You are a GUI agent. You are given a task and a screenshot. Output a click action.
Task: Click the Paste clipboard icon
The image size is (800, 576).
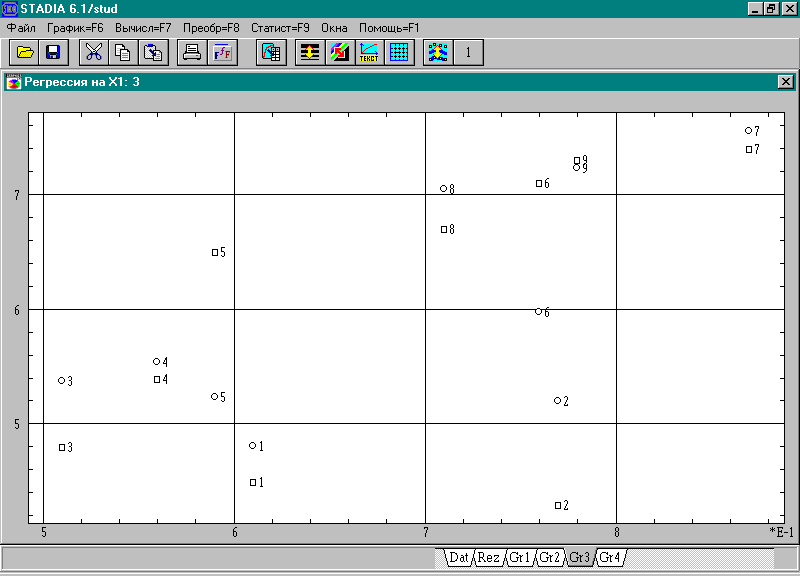coord(153,53)
